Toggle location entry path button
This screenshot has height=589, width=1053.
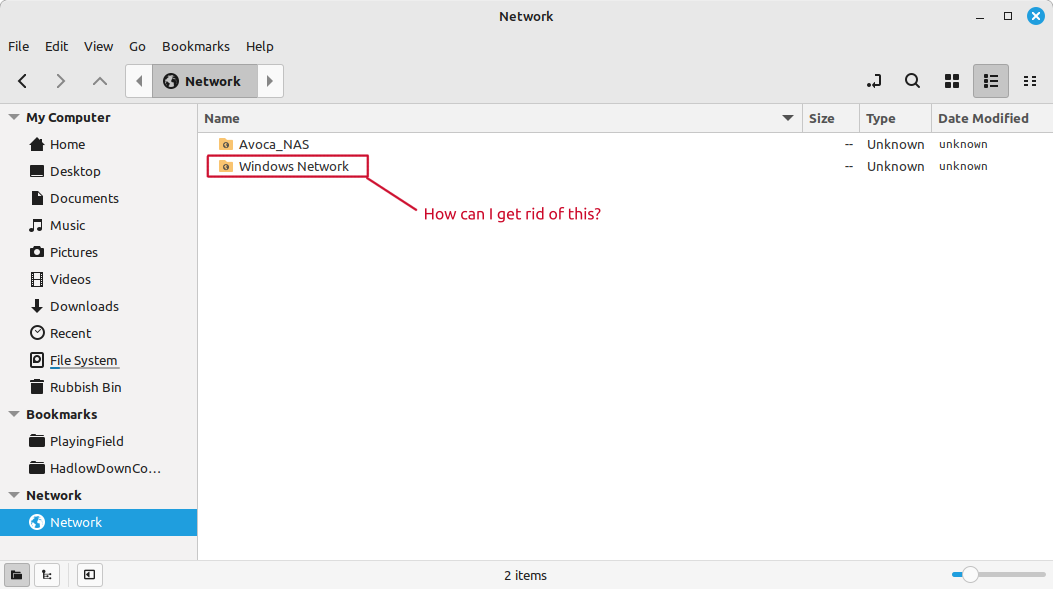coord(874,81)
